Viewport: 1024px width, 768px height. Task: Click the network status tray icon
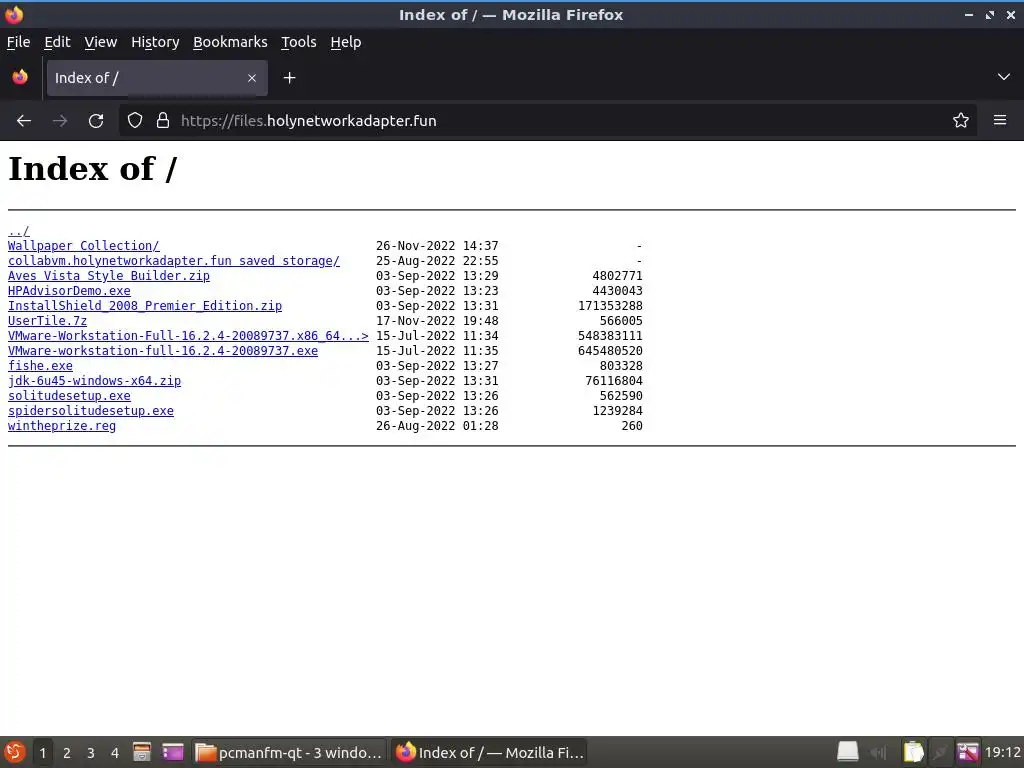pos(940,753)
